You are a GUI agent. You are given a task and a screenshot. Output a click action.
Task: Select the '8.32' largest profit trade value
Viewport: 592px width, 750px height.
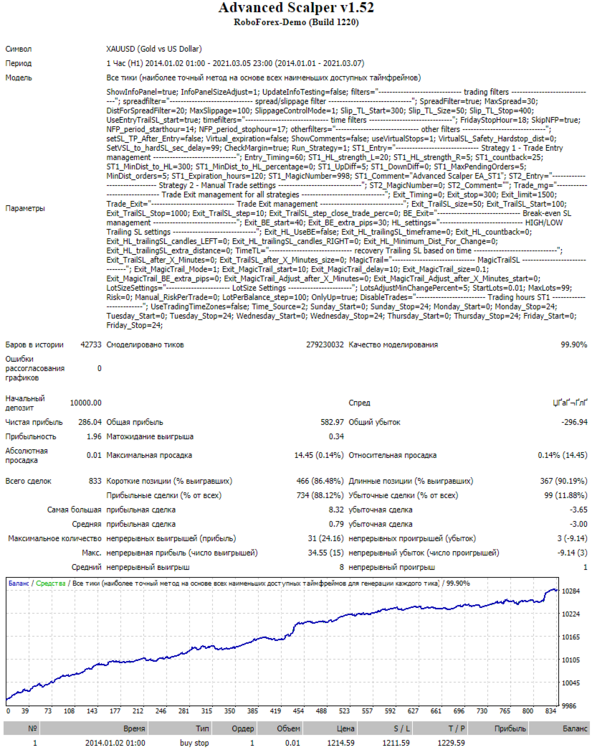coord(336,509)
